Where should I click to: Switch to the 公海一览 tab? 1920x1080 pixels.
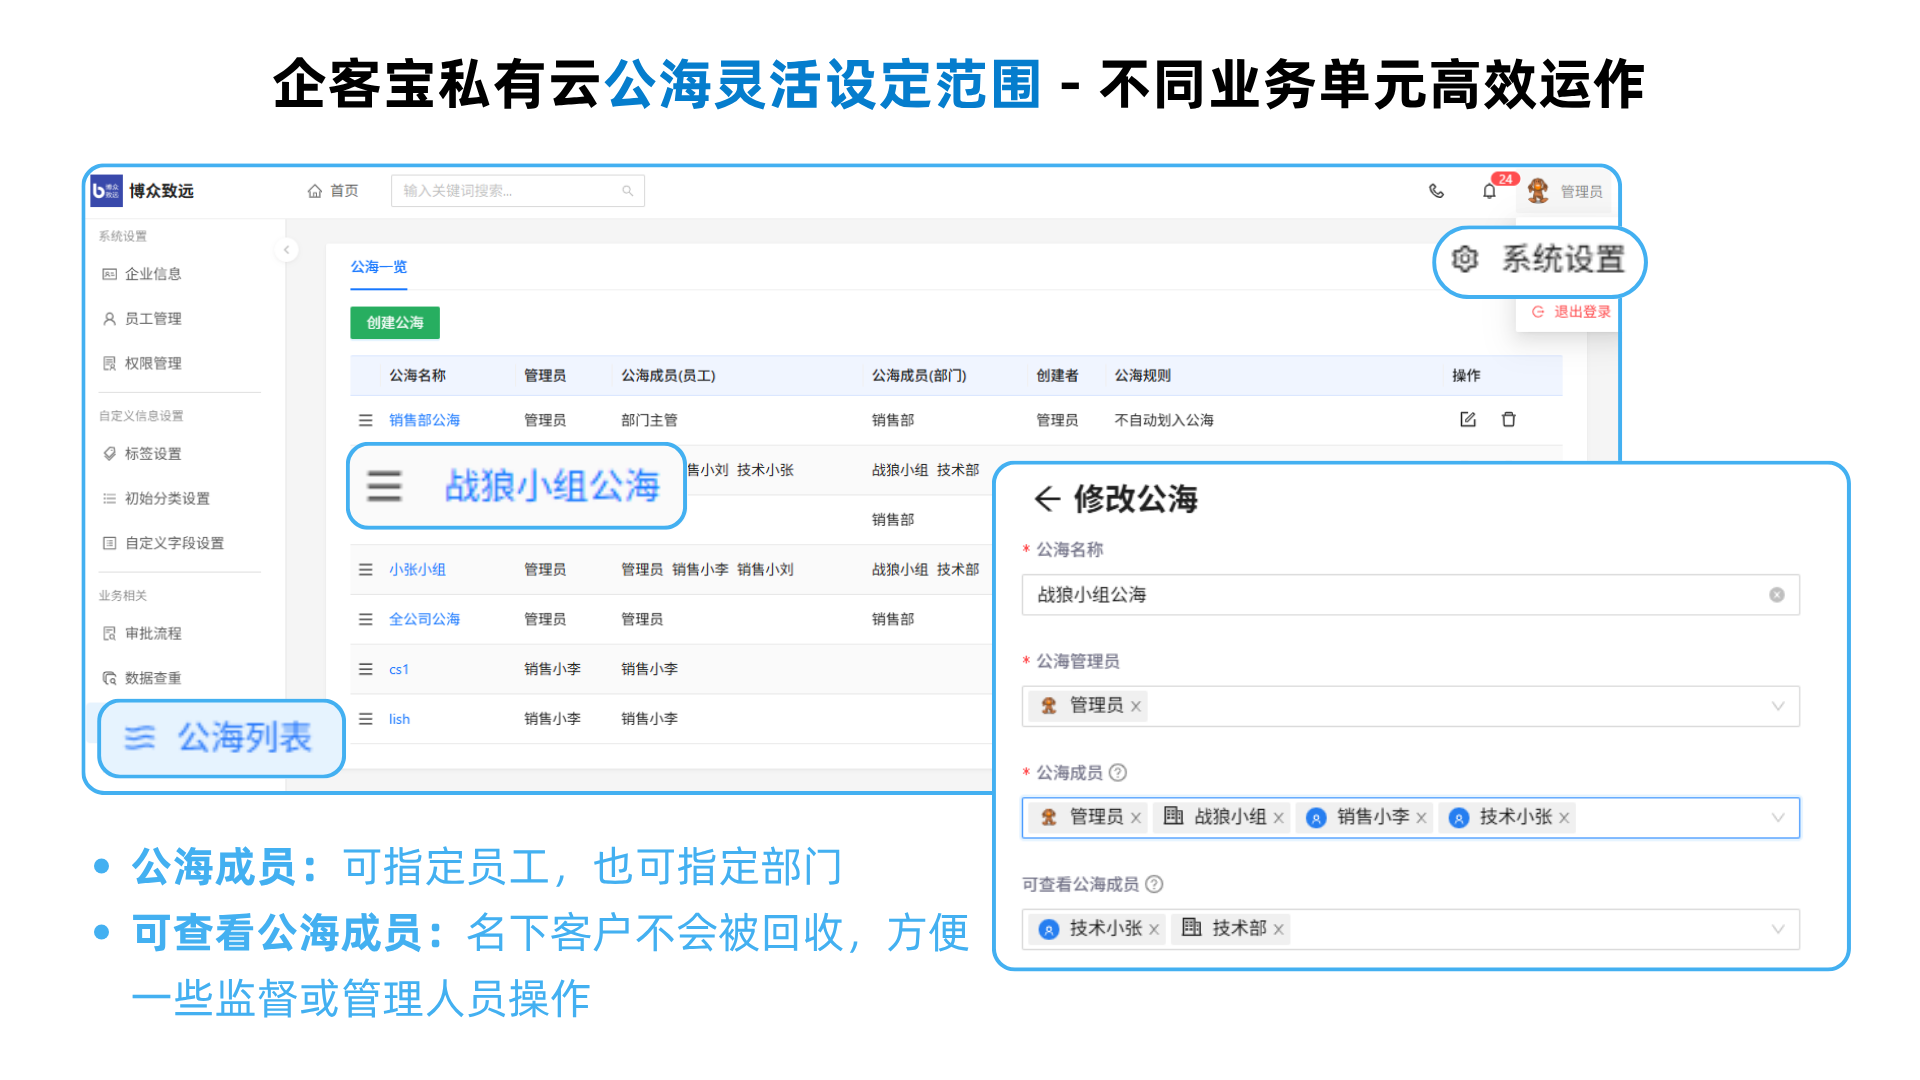(378, 267)
